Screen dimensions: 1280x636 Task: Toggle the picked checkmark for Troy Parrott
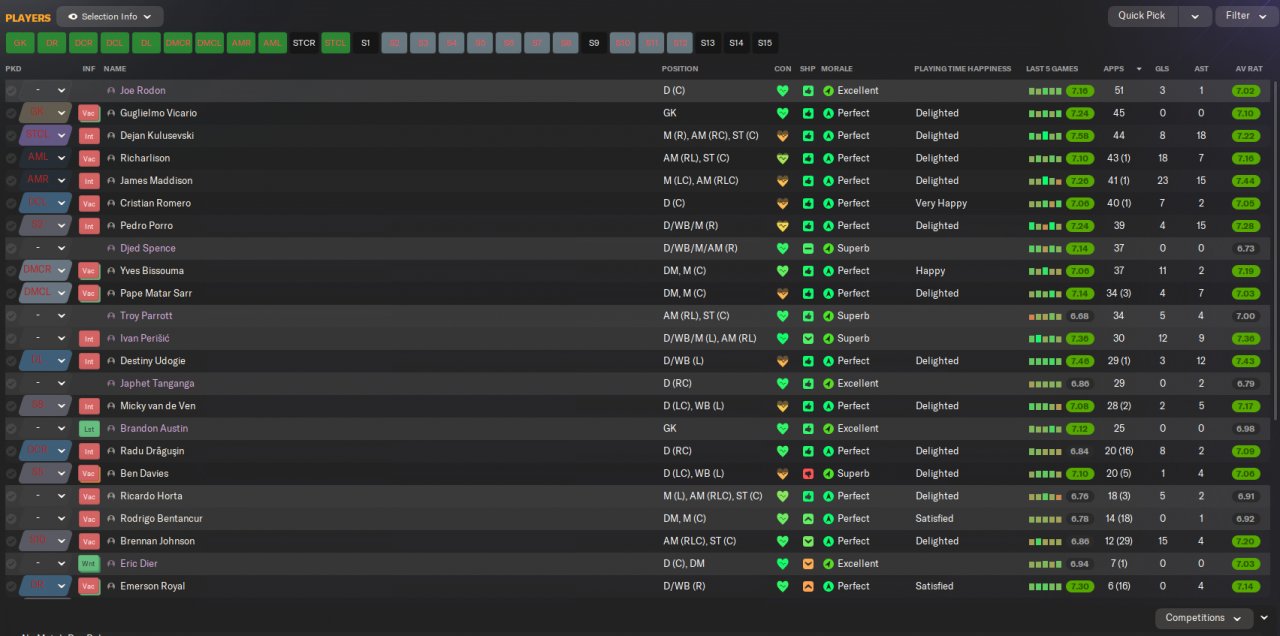pyautogui.click(x=12, y=316)
